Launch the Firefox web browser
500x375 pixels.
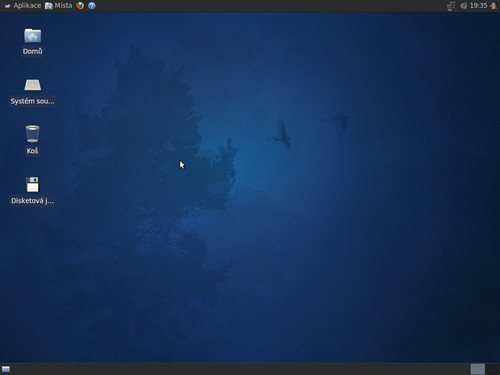coord(80,6)
